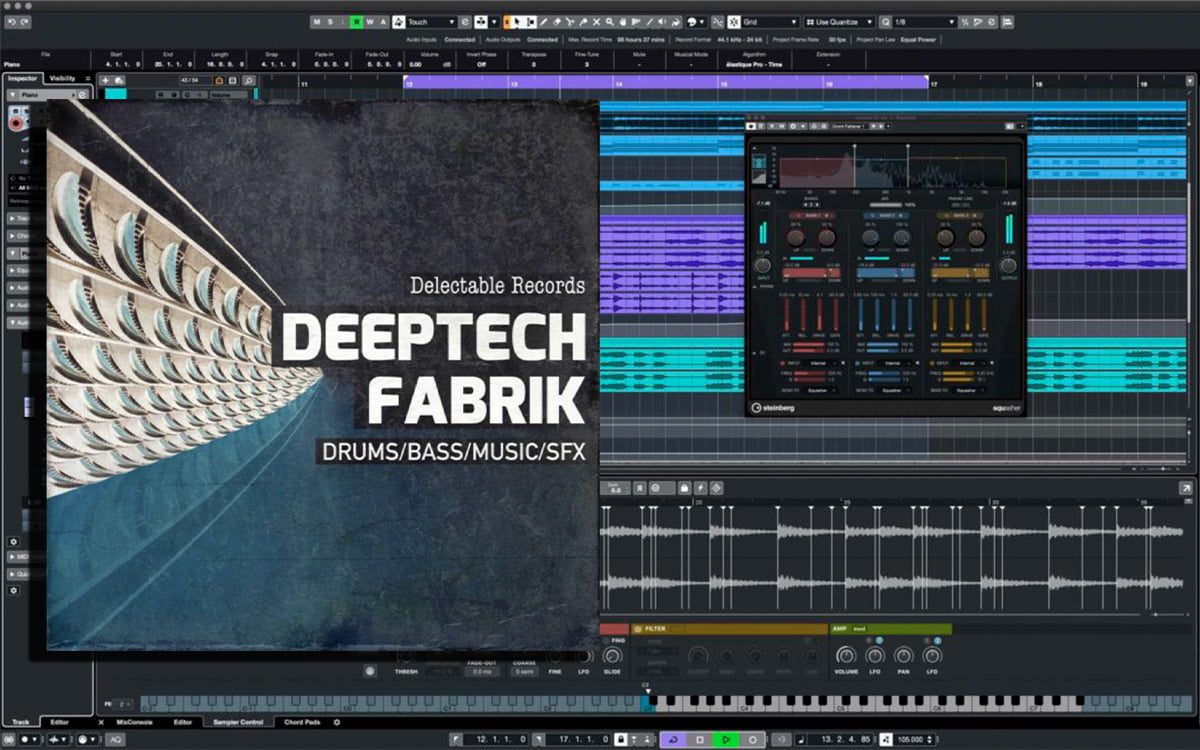Click the add track plus button
Image resolution: width=1200 pixels, height=750 pixels.
coord(105,79)
